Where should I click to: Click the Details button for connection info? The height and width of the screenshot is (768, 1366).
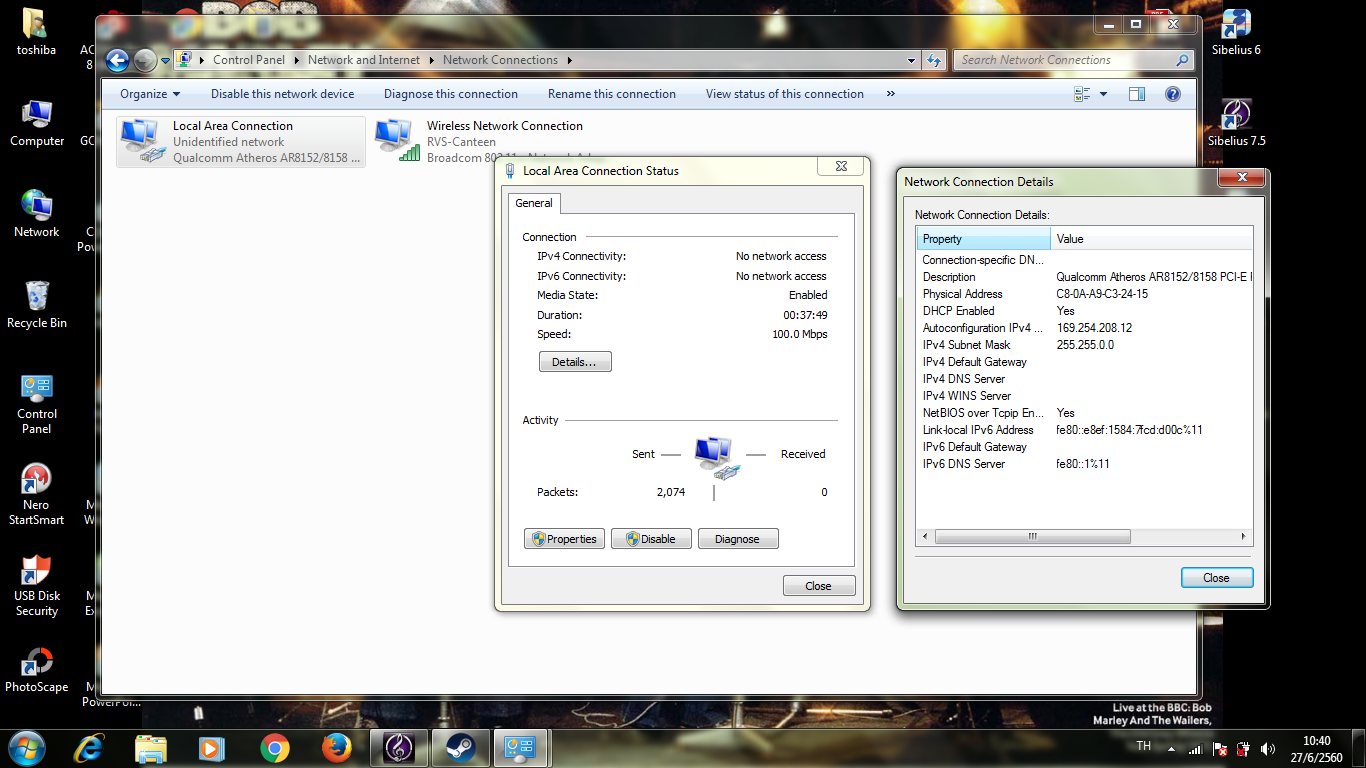click(575, 361)
